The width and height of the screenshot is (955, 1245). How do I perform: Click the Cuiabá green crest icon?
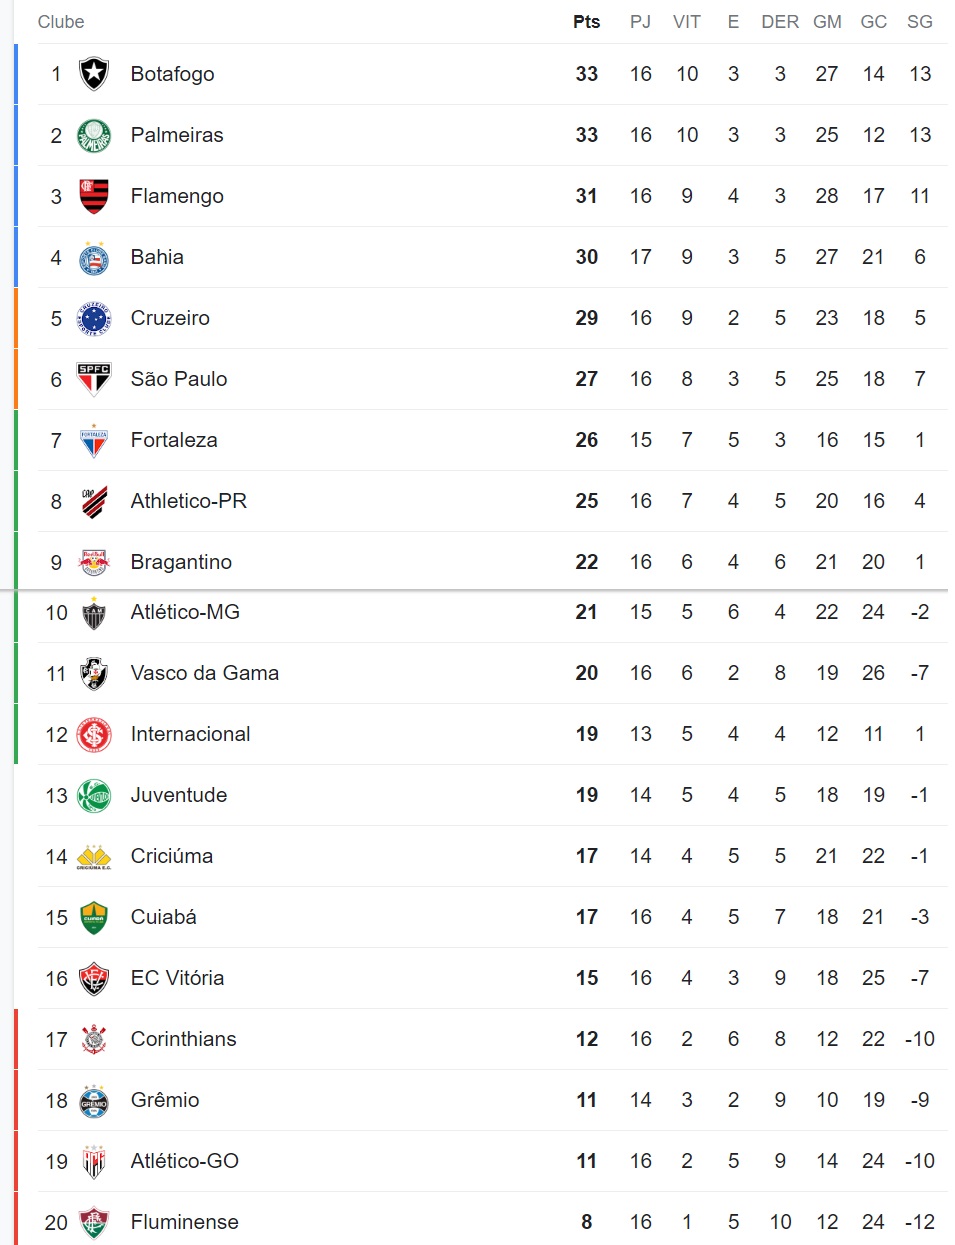[94, 917]
